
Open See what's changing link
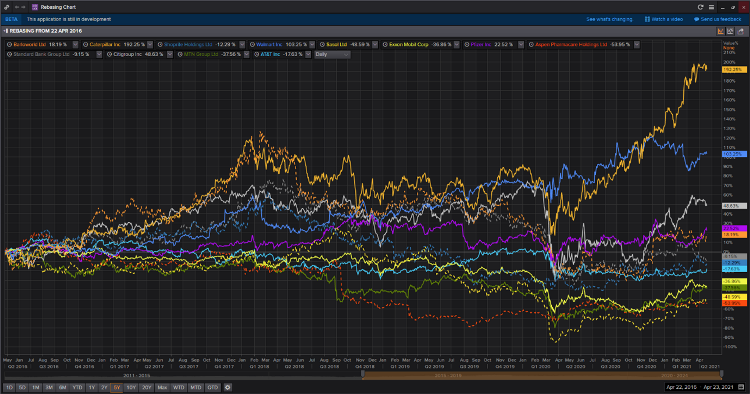point(609,19)
